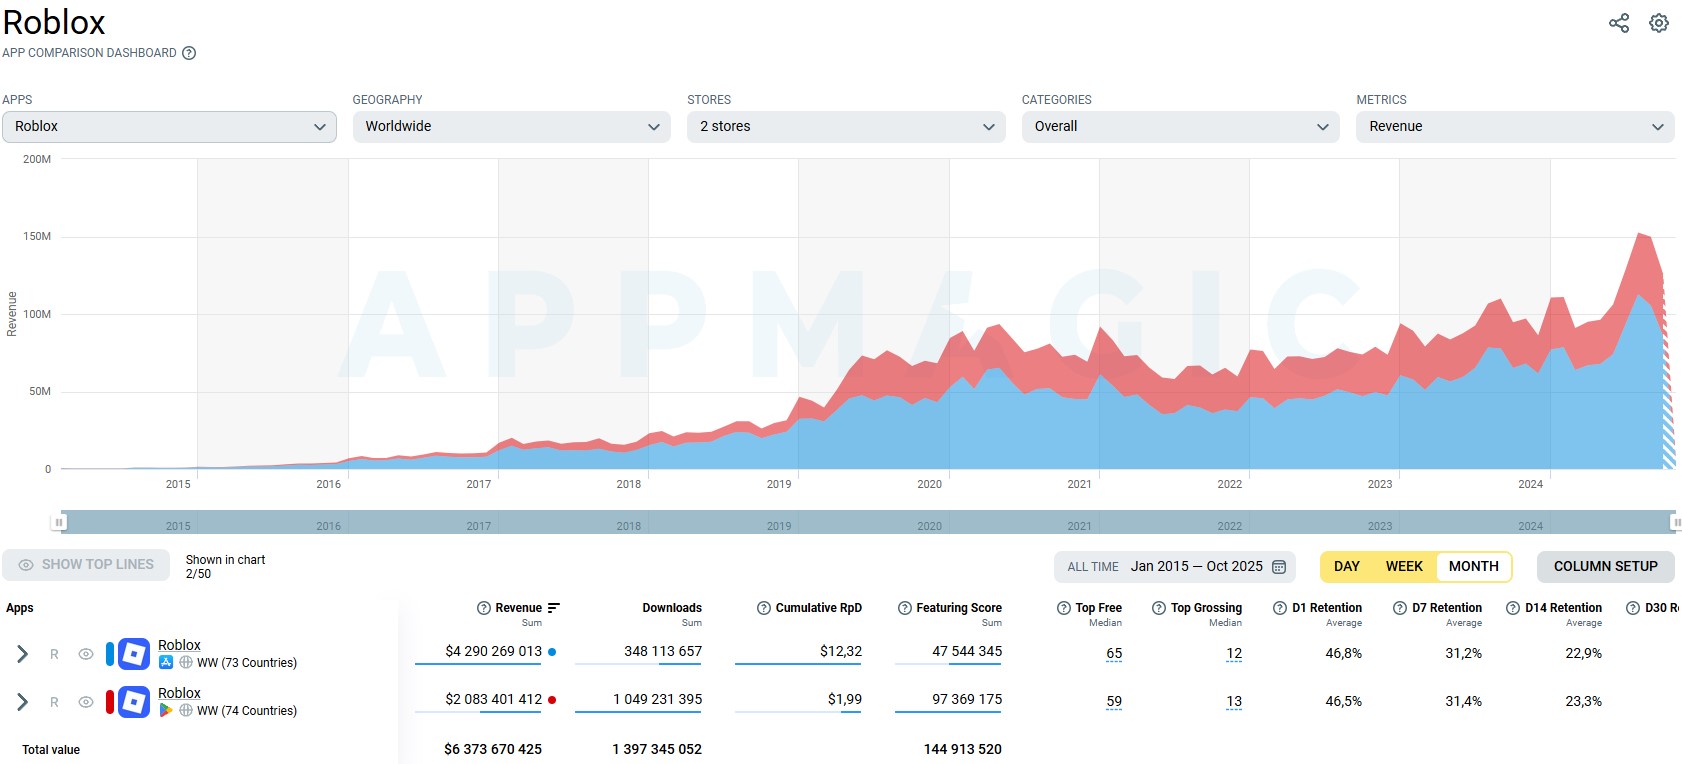Open the Stores dropdown showing 2 stores
Viewport: 1682px width, 764px height.
pyautogui.click(x=845, y=127)
